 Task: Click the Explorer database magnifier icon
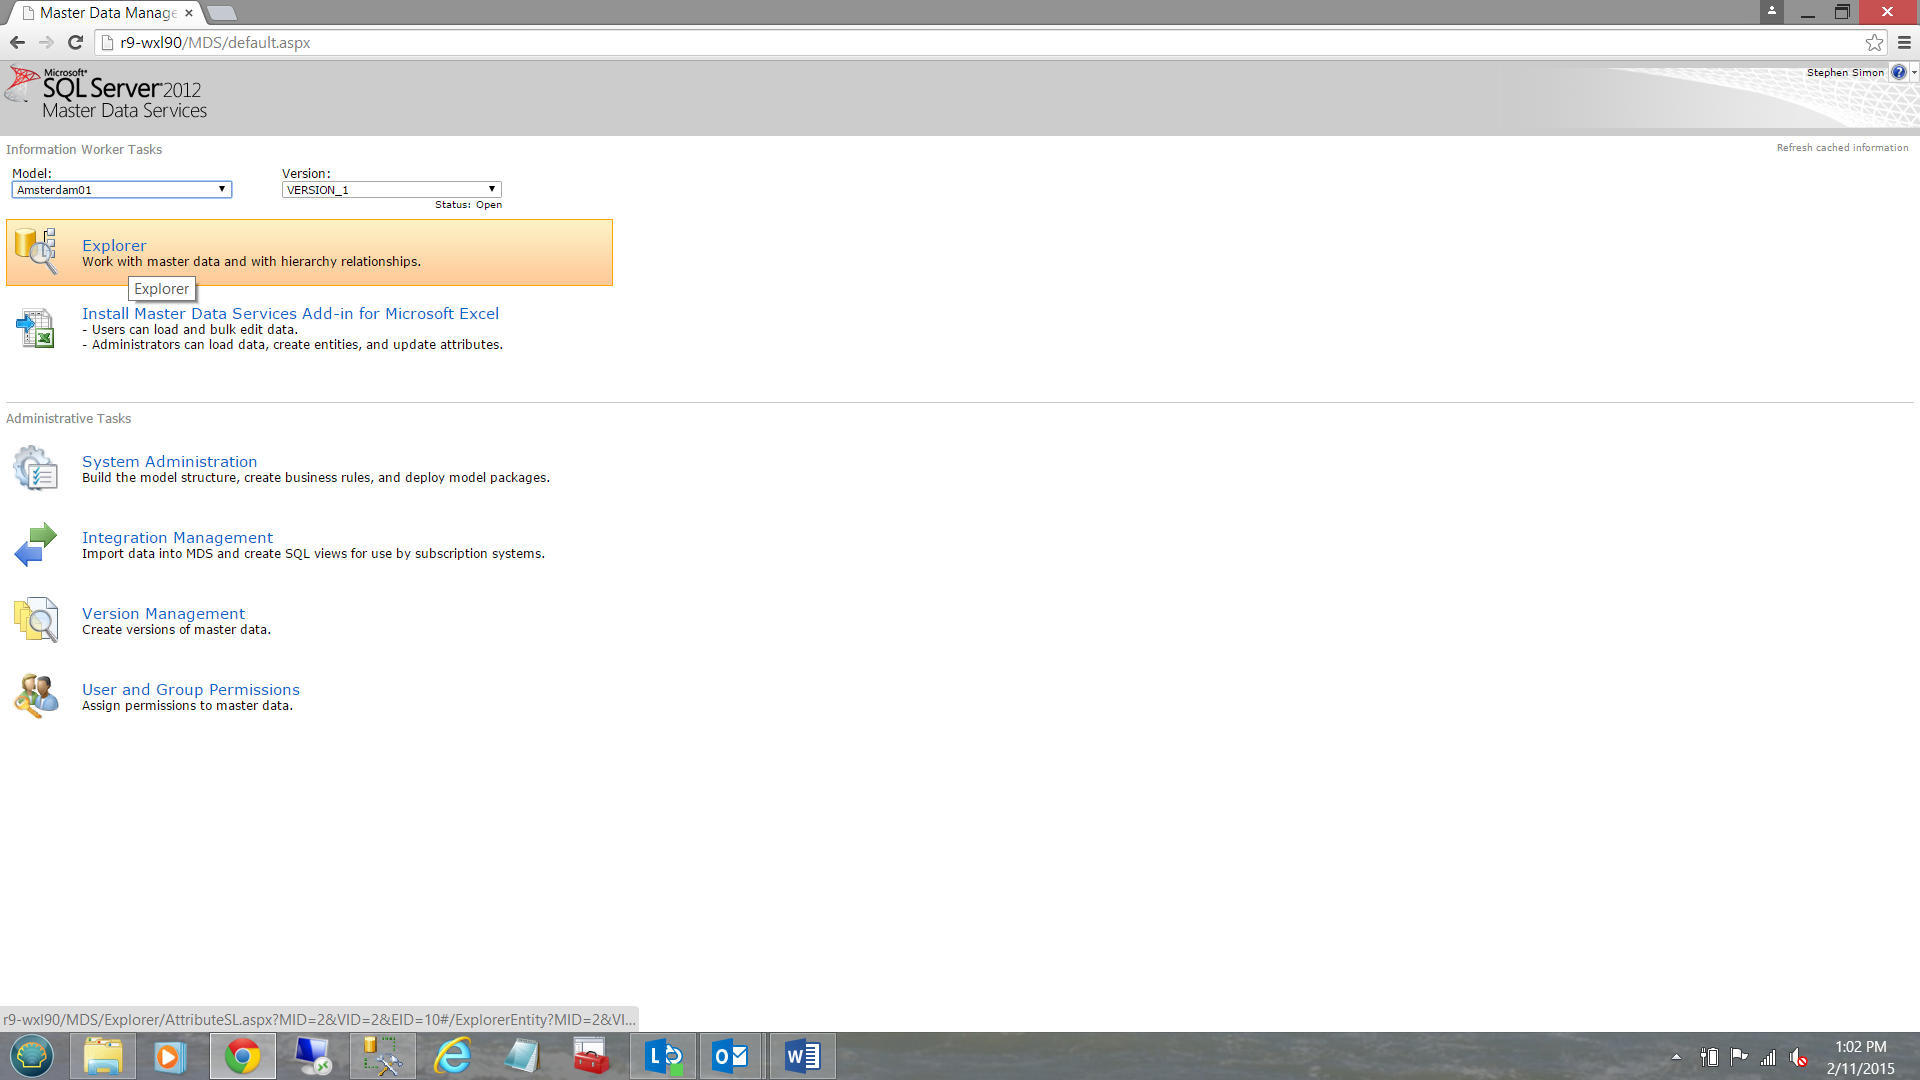click(x=36, y=250)
